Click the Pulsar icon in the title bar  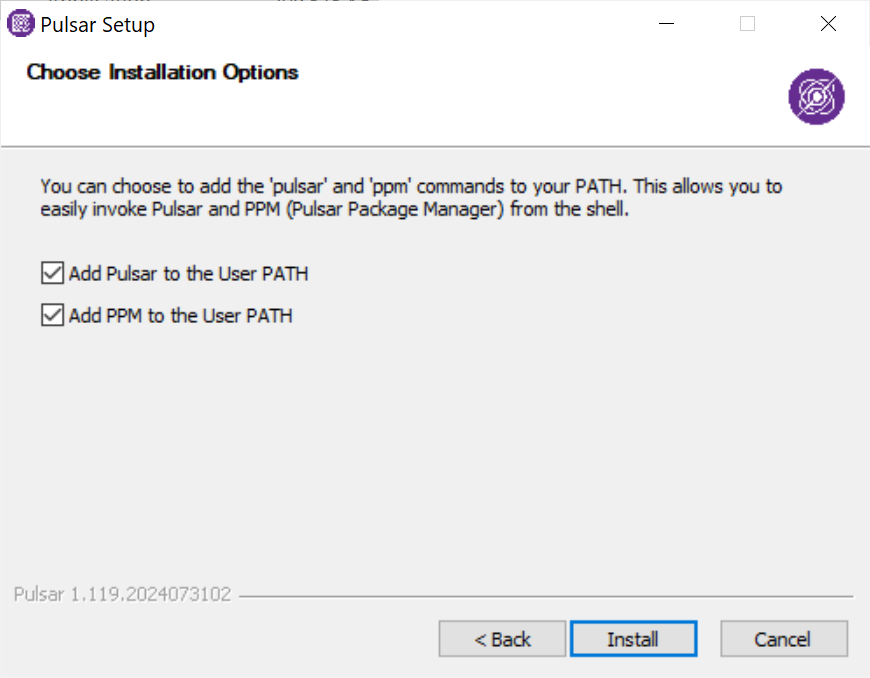(x=21, y=24)
